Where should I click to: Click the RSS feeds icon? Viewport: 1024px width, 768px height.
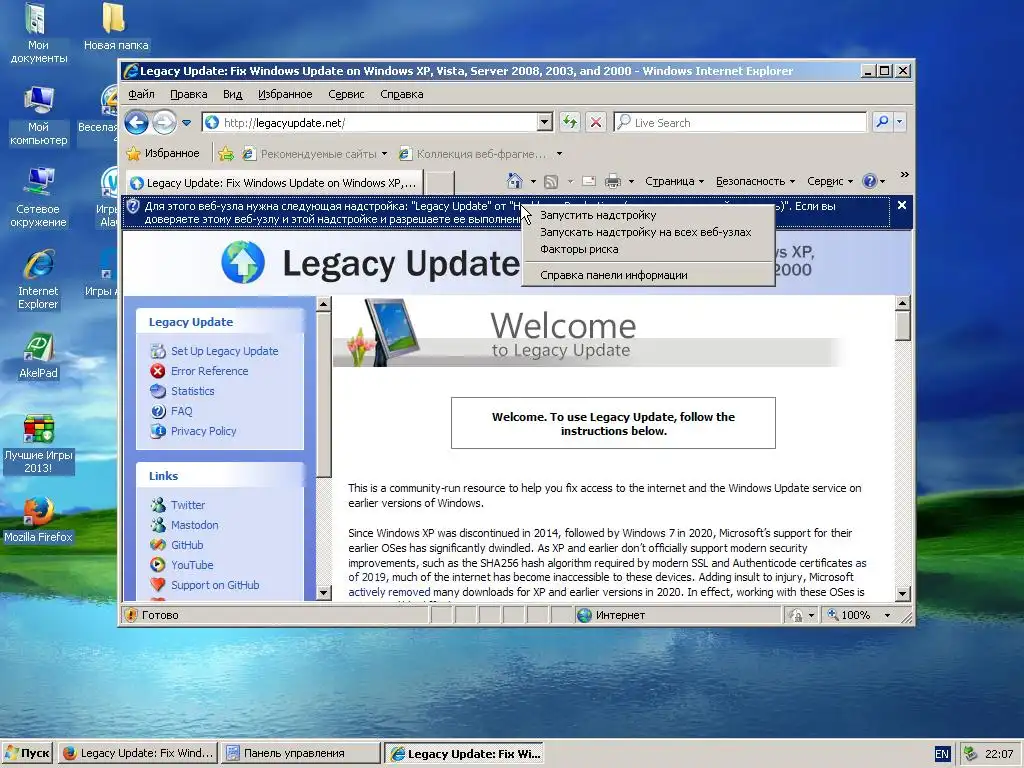551,182
